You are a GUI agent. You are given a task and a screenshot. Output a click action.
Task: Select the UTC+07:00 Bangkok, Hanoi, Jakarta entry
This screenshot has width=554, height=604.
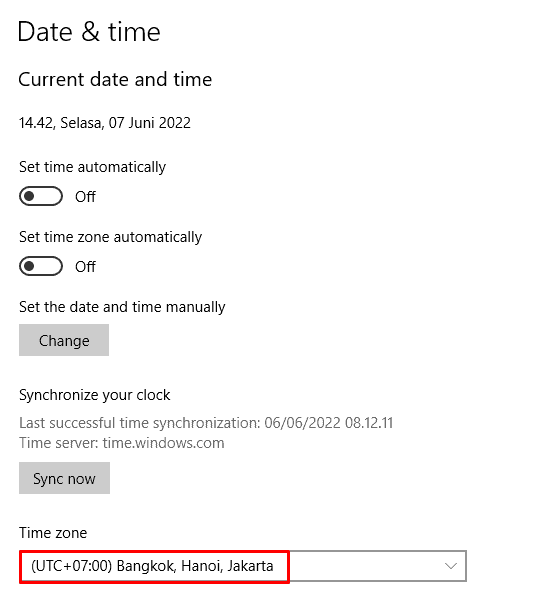[x=152, y=566]
